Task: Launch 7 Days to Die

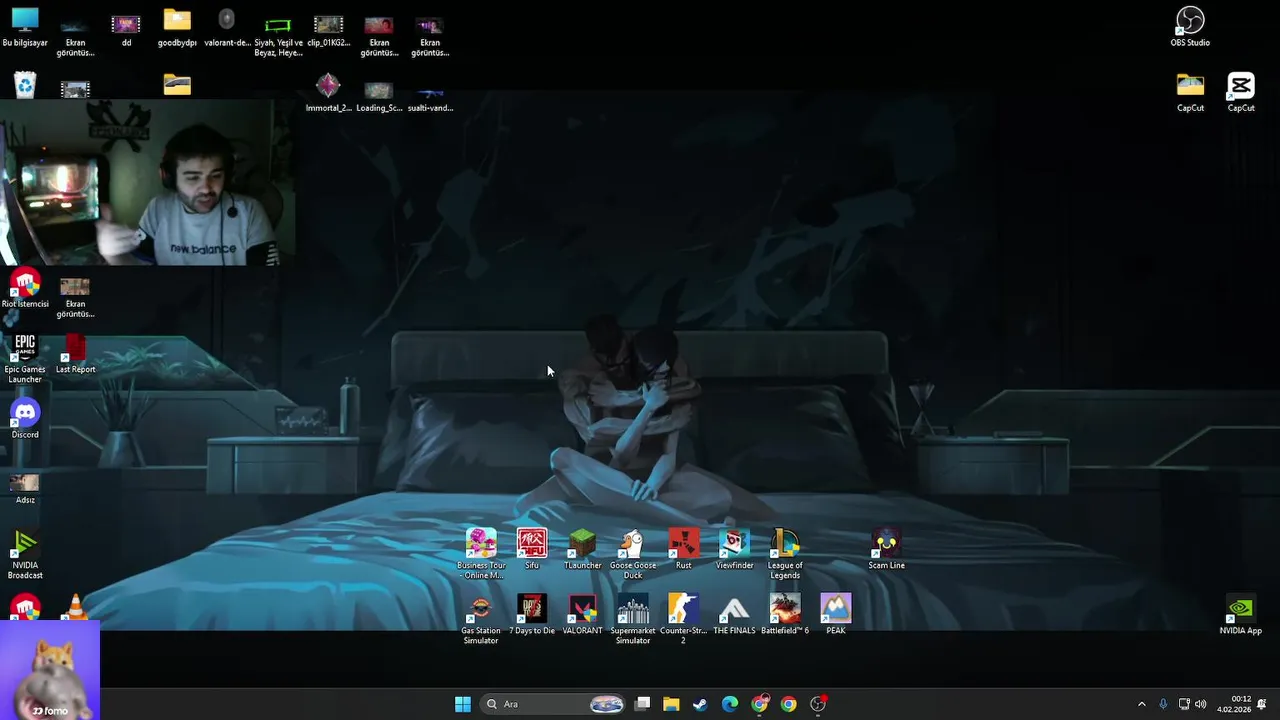Action: [532, 614]
